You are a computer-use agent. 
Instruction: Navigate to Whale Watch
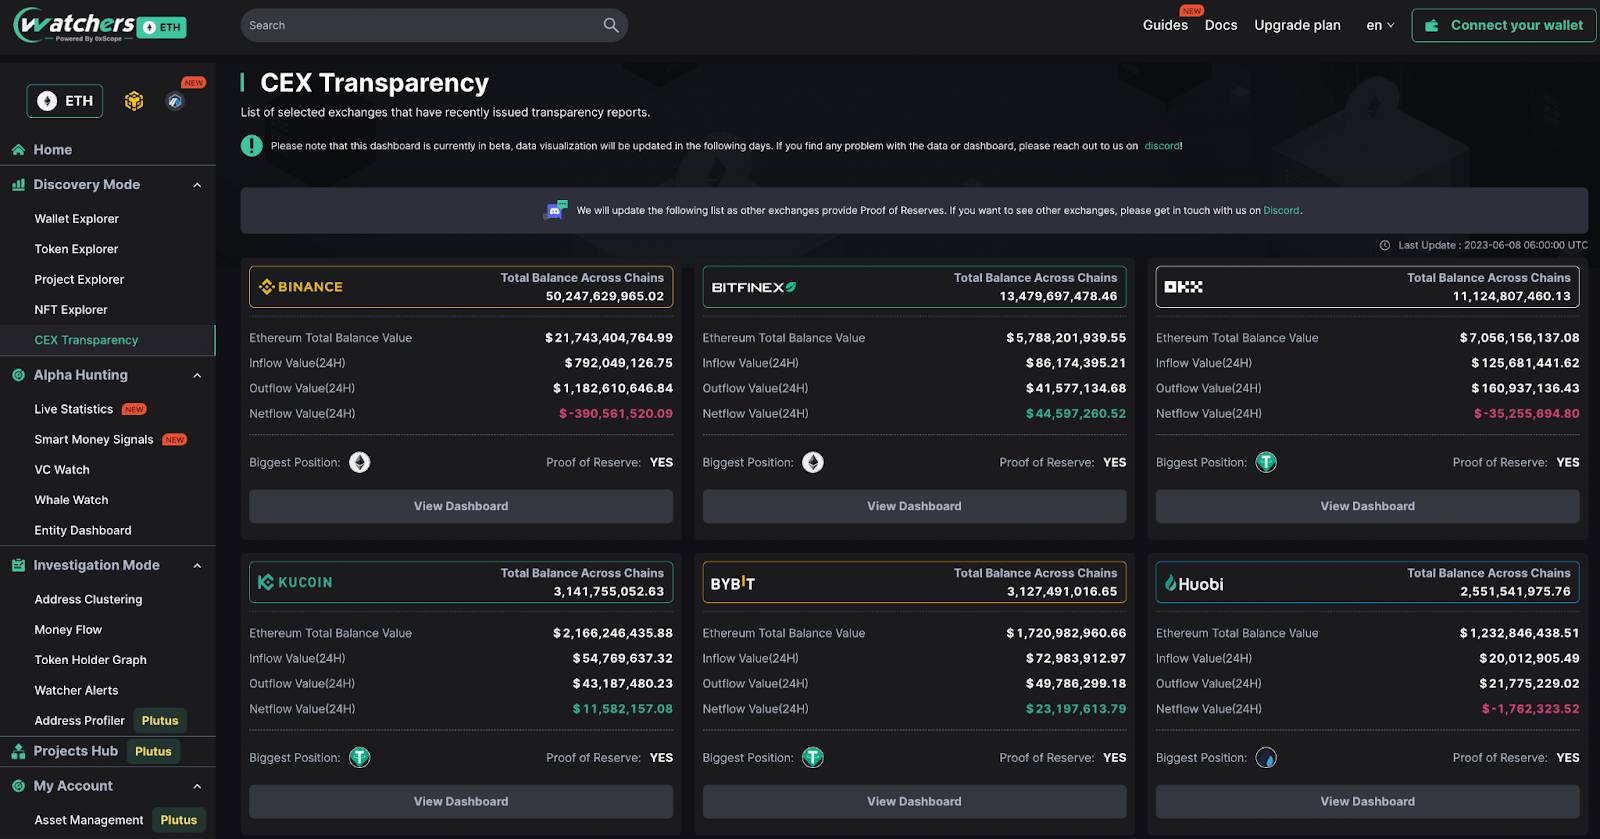pyautogui.click(x=71, y=500)
